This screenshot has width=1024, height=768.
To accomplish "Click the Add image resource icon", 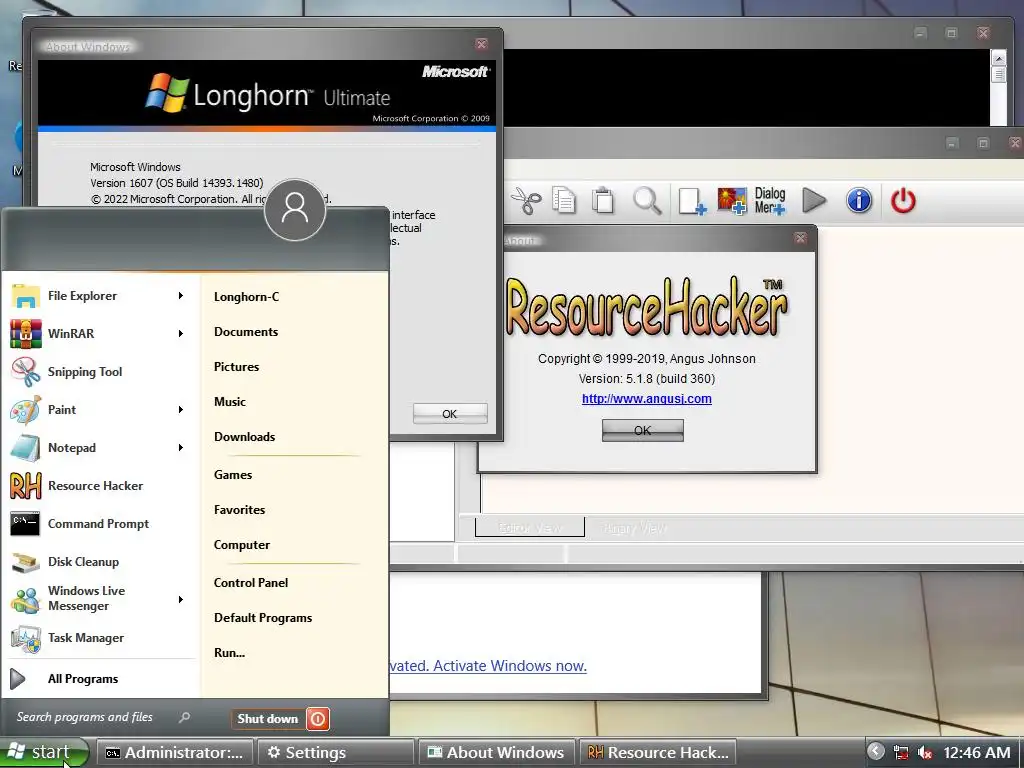I will coord(731,200).
